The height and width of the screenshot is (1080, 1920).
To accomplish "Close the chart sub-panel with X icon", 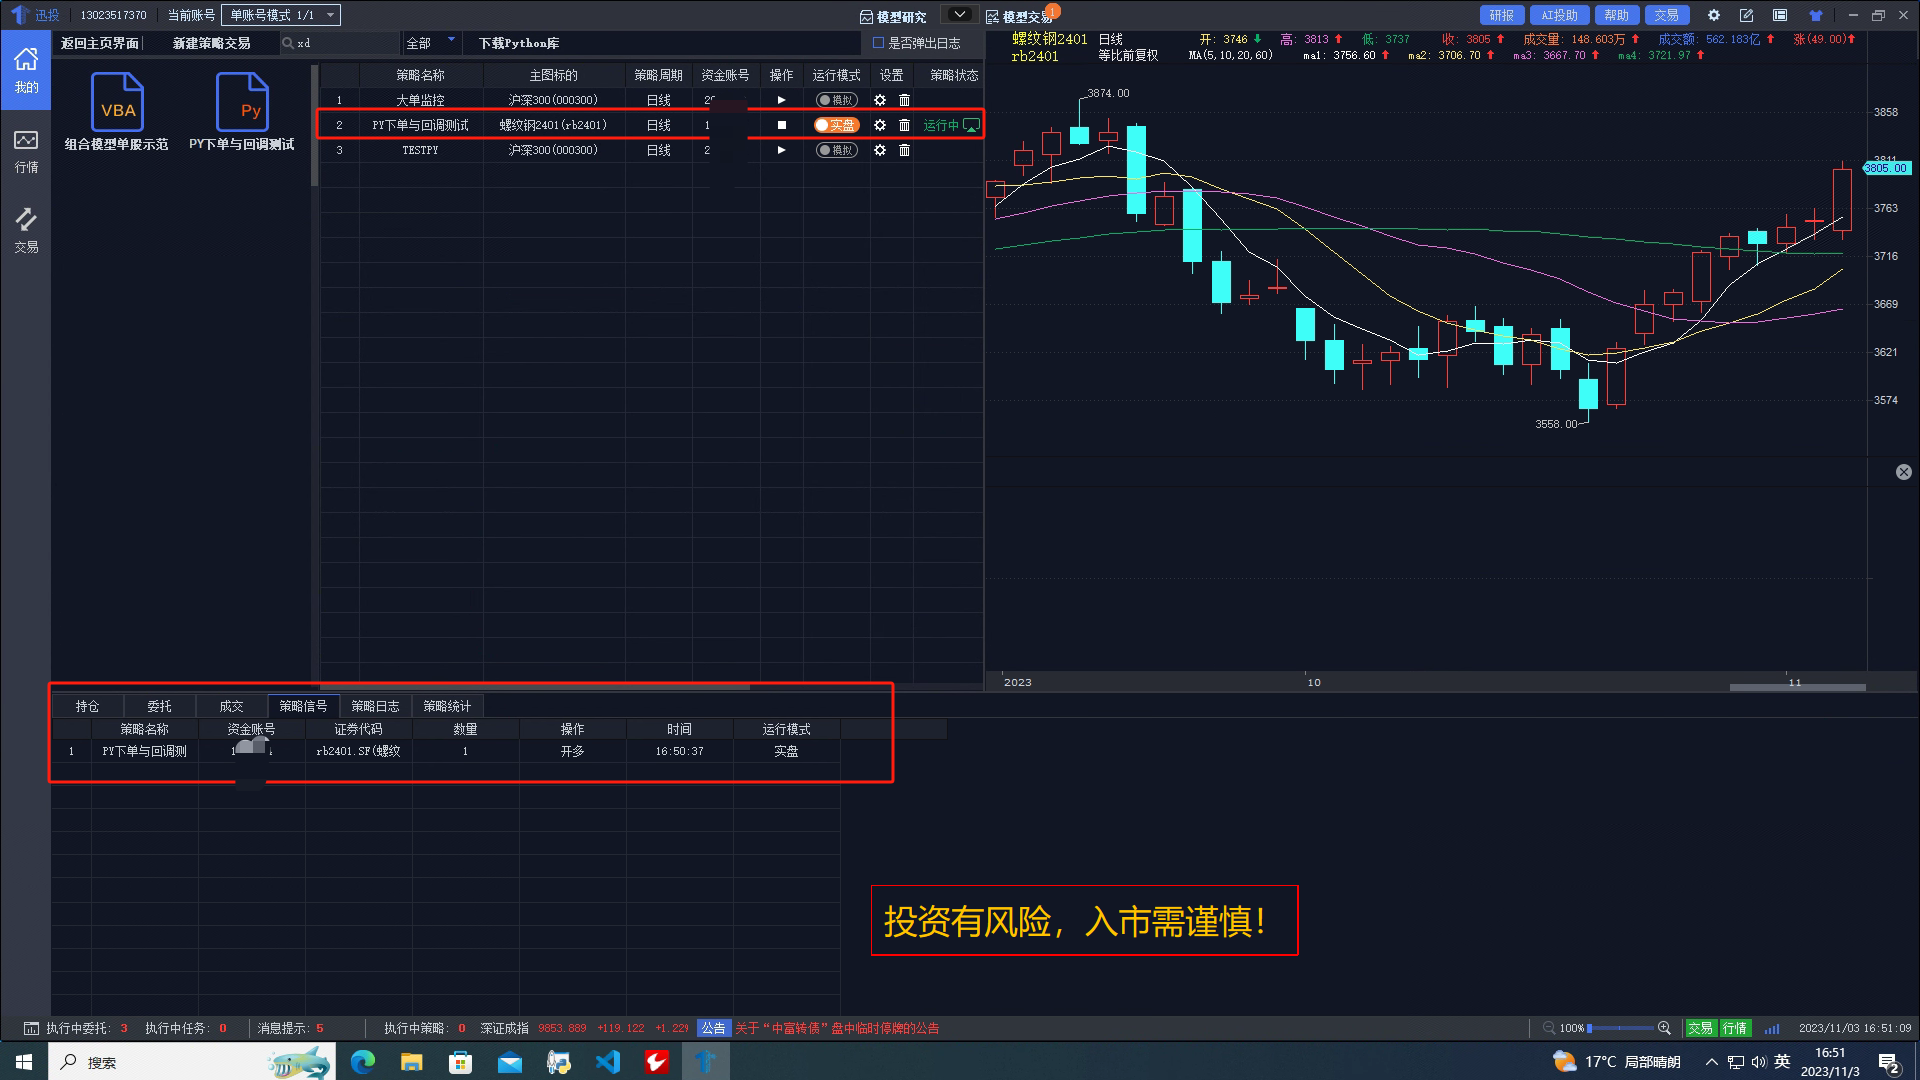I will [1904, 472].
